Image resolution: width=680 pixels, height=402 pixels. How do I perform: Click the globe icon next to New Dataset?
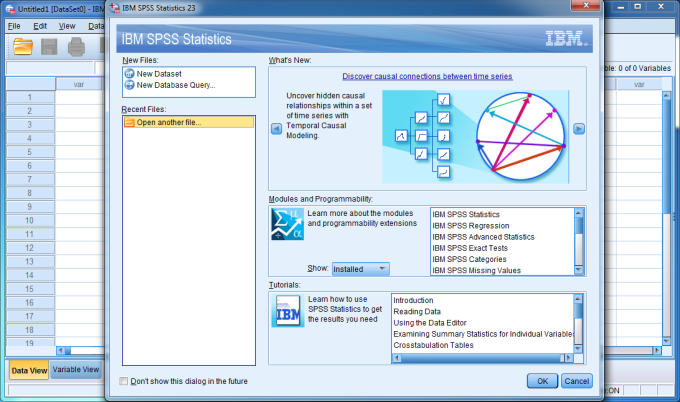coord(129,74)
